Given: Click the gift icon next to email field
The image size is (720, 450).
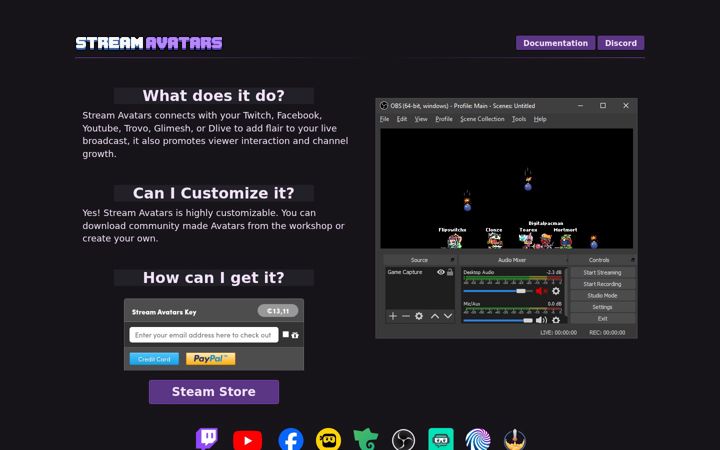Looking at the screenshot, I should coord(295,335).
